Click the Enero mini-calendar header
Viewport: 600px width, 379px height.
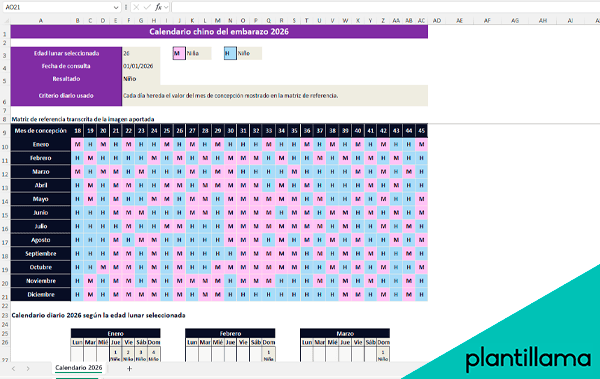[x=116, y=333]
